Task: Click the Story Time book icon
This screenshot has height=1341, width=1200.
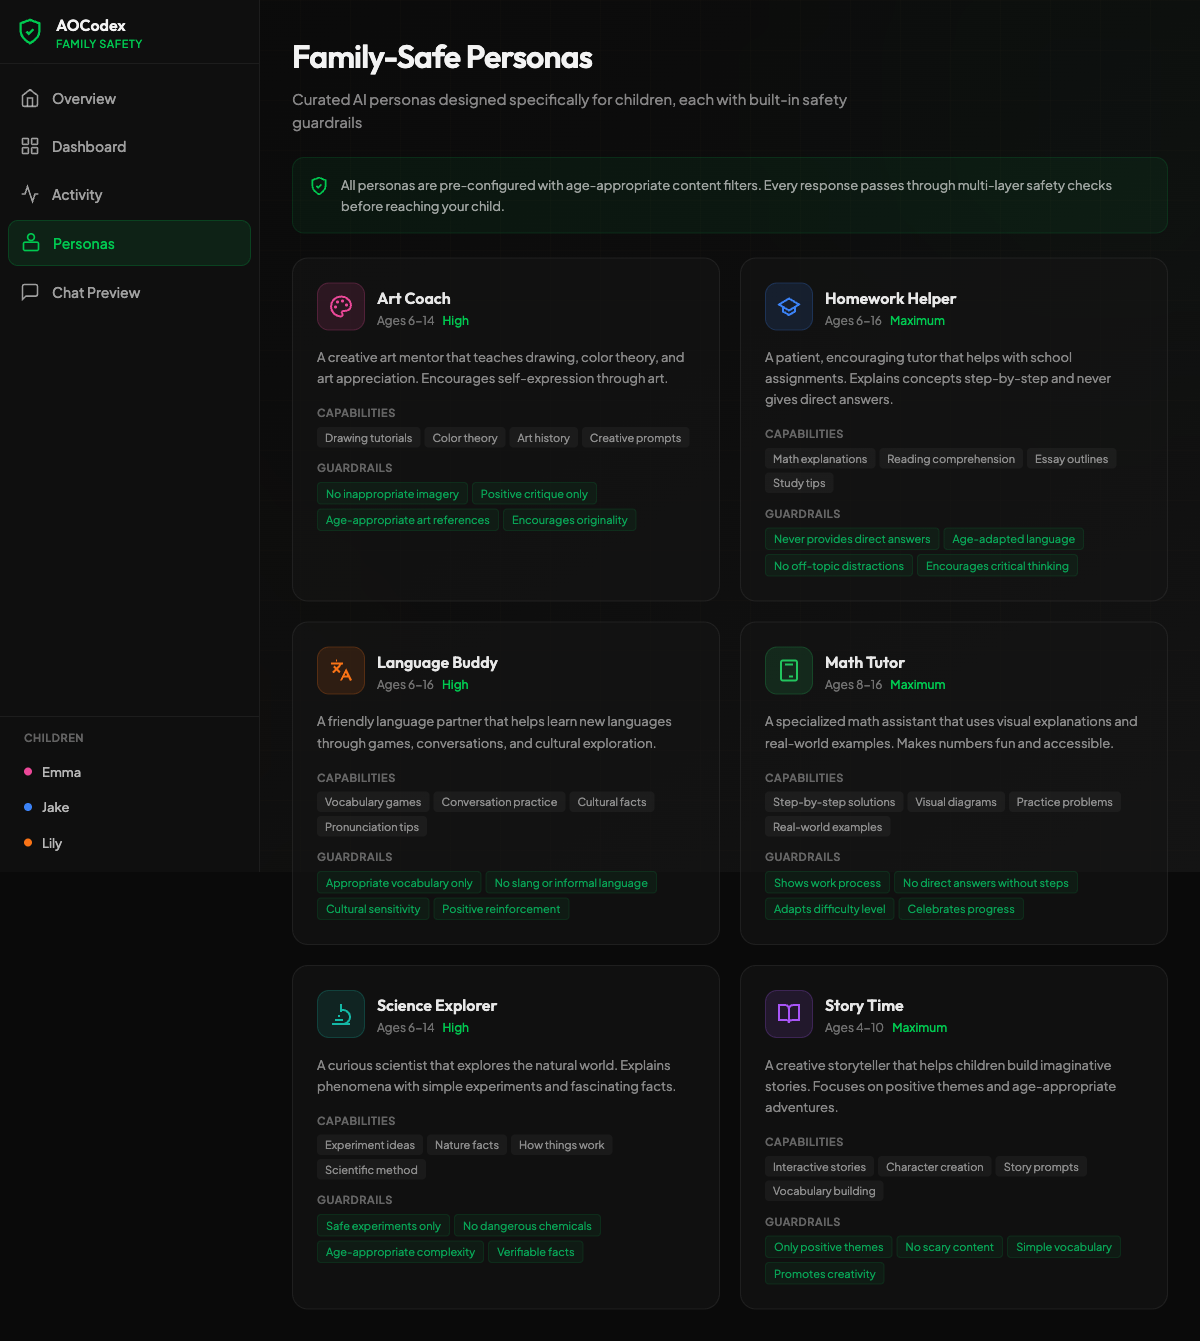Action: [789, 1014]
